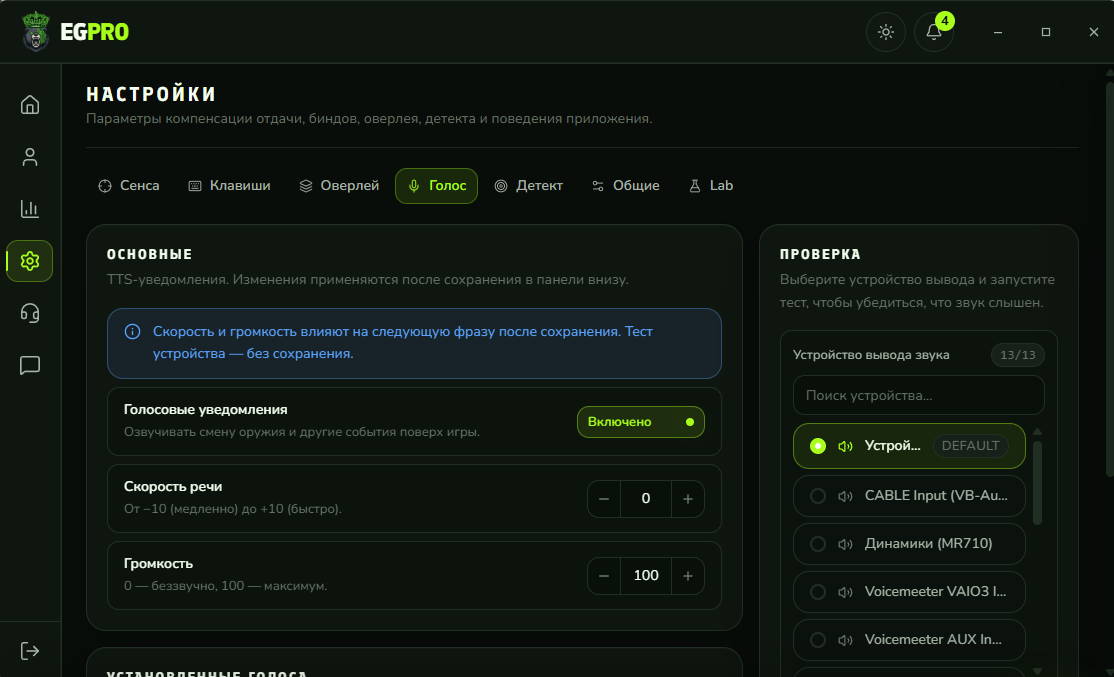Click the DEFAULT badge on device
Screen dimensions: 1114x677
(x=970, y=446)
